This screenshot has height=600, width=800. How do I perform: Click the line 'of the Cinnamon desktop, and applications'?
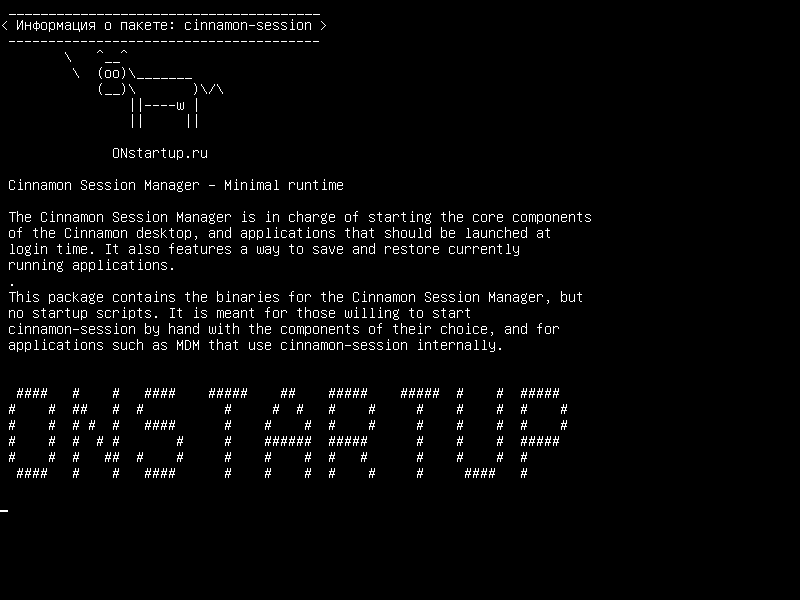point(280,233)
